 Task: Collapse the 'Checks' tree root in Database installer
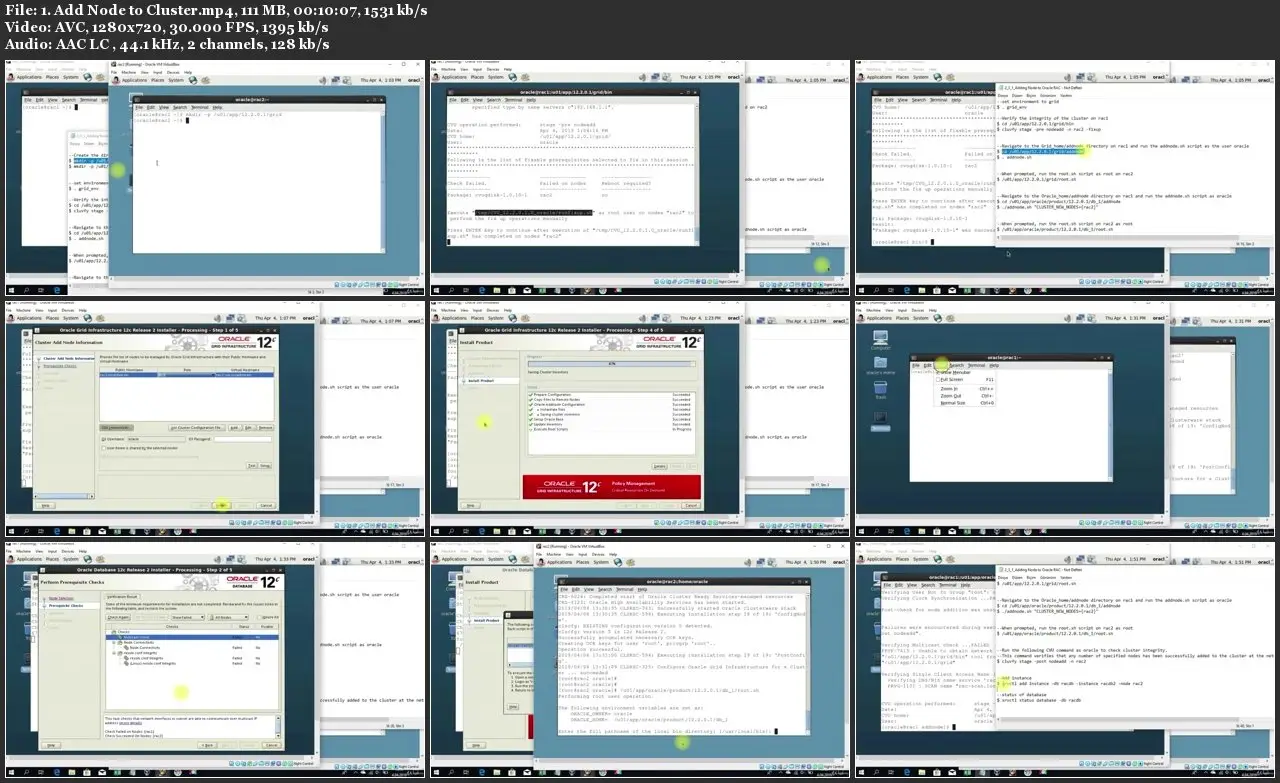pyautogui.click(x=112, y=632)
